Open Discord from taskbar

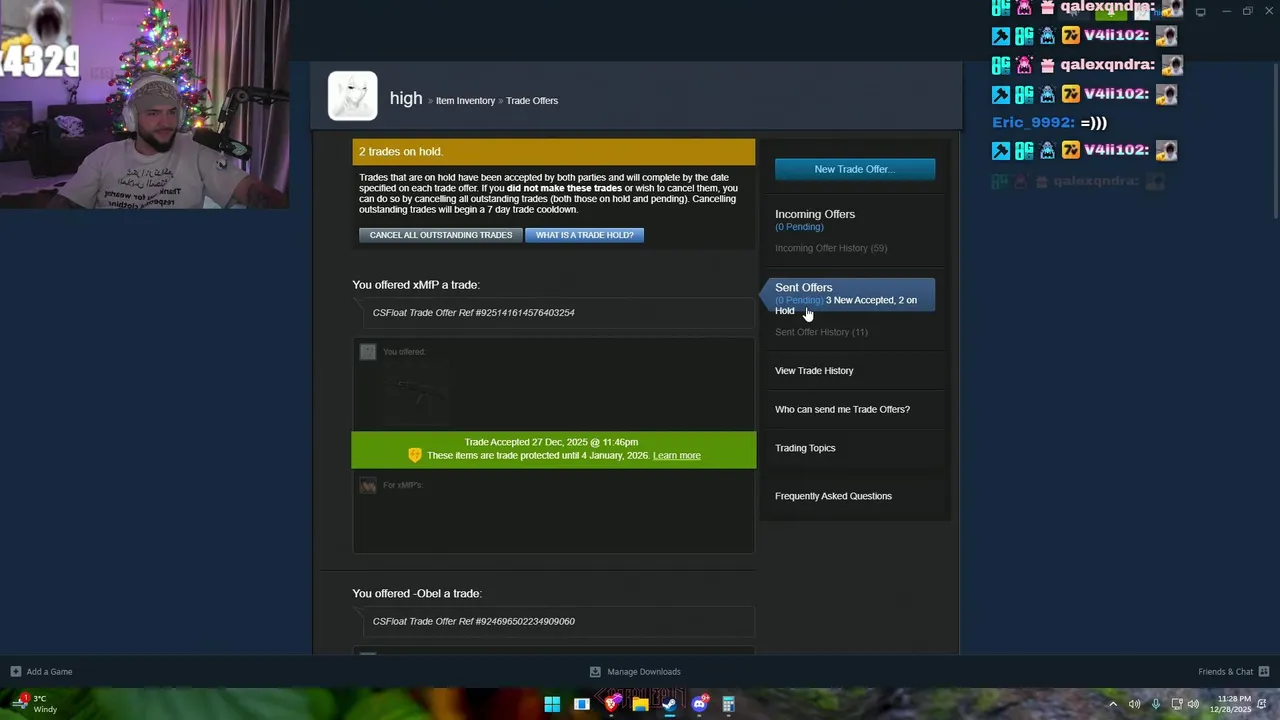click(699, 704)
